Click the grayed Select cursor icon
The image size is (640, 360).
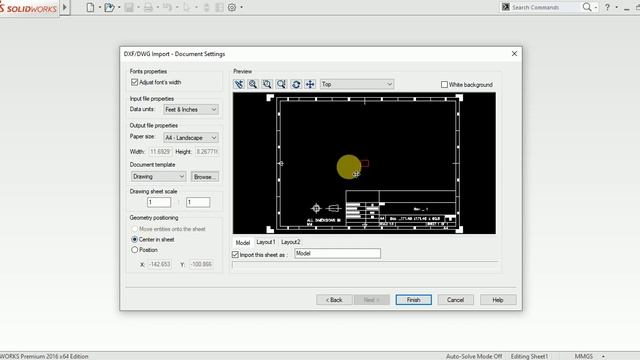186,7
